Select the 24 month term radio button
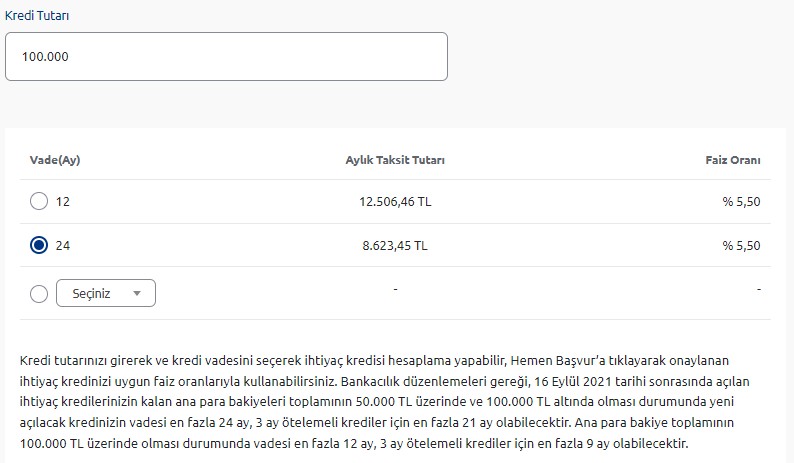Image resolution: width=794 pixels, height=463 pixels. [39, 245]
